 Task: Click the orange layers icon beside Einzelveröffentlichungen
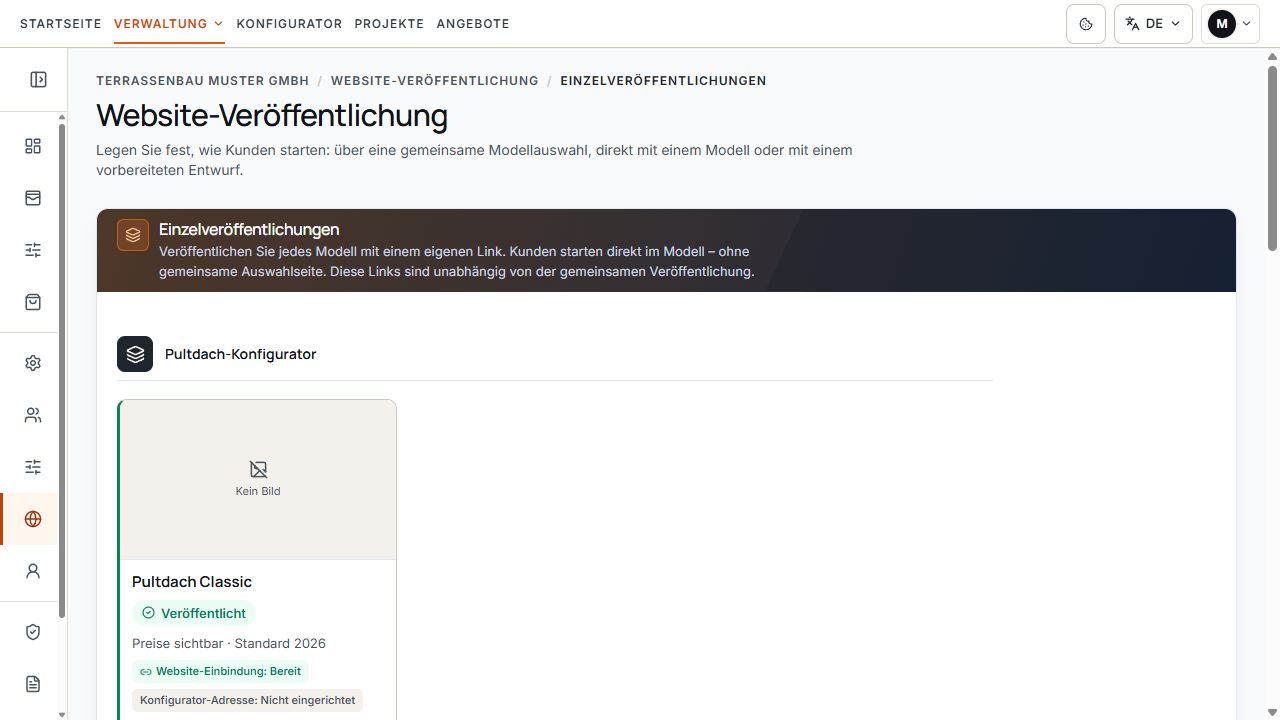tap(133, 235)
